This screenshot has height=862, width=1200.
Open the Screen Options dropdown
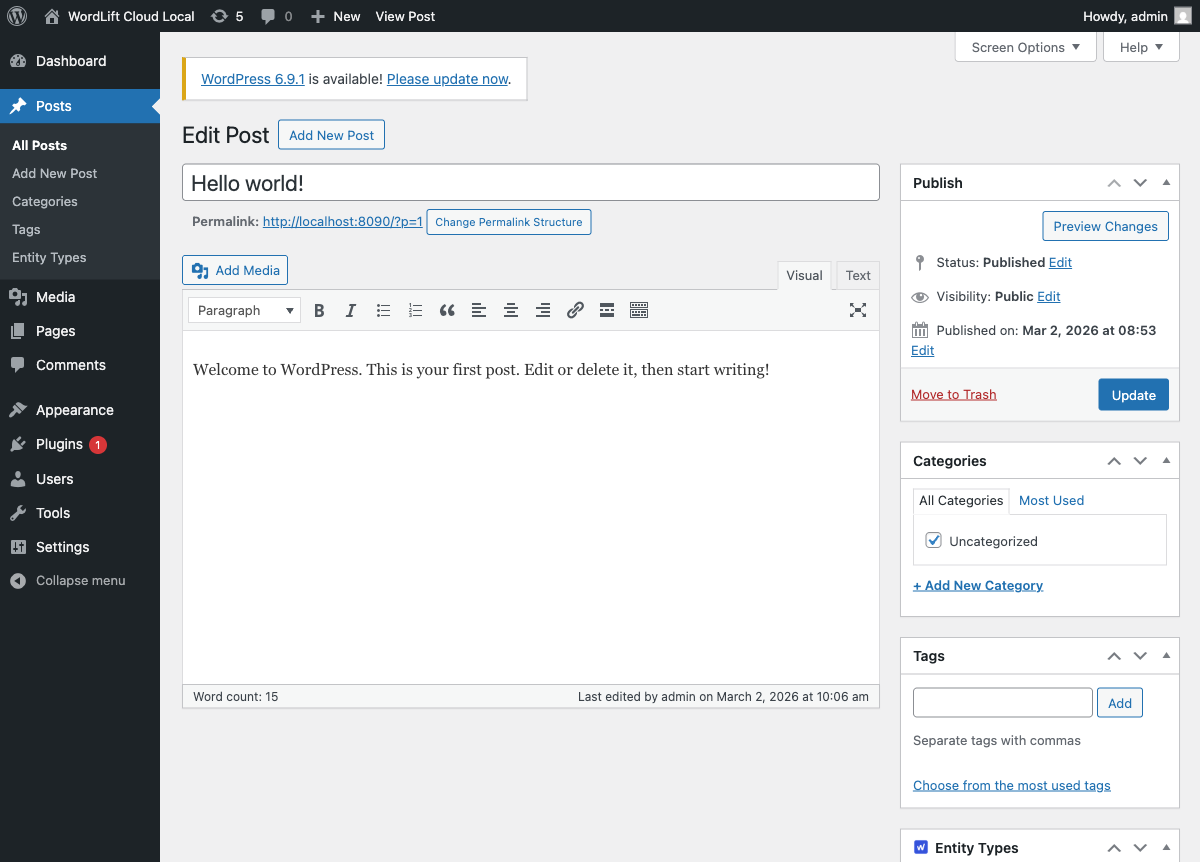coord(1025,47)
